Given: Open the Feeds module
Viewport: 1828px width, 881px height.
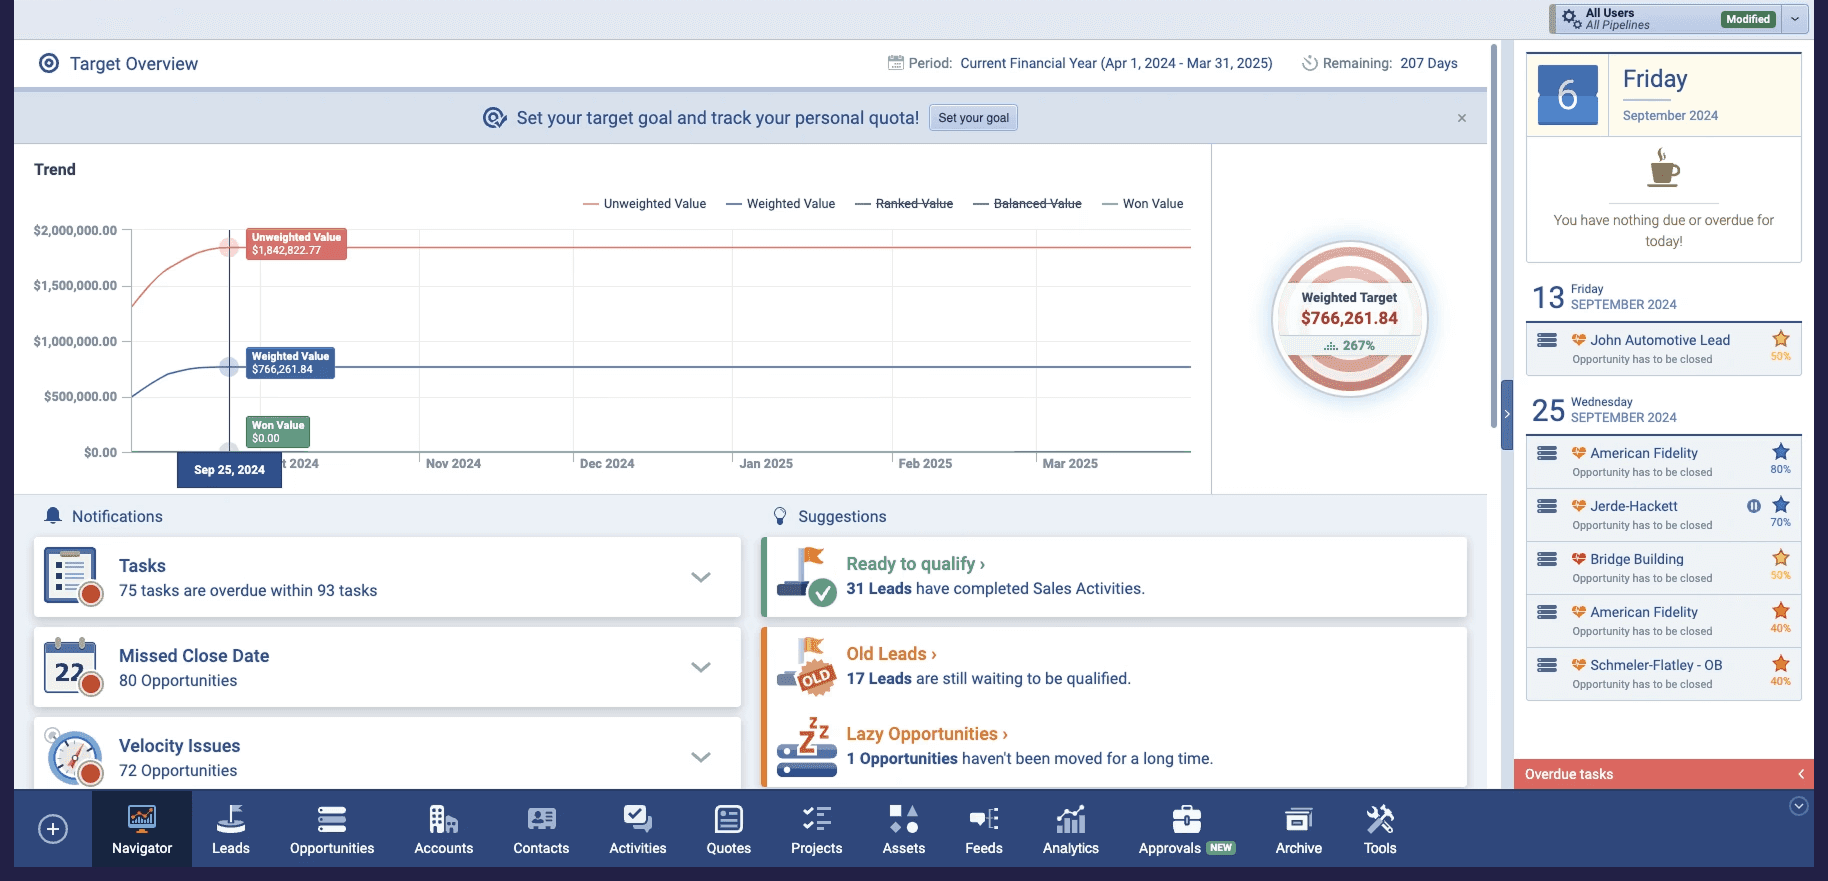Looking at the screenshot, I should (984, 830).
